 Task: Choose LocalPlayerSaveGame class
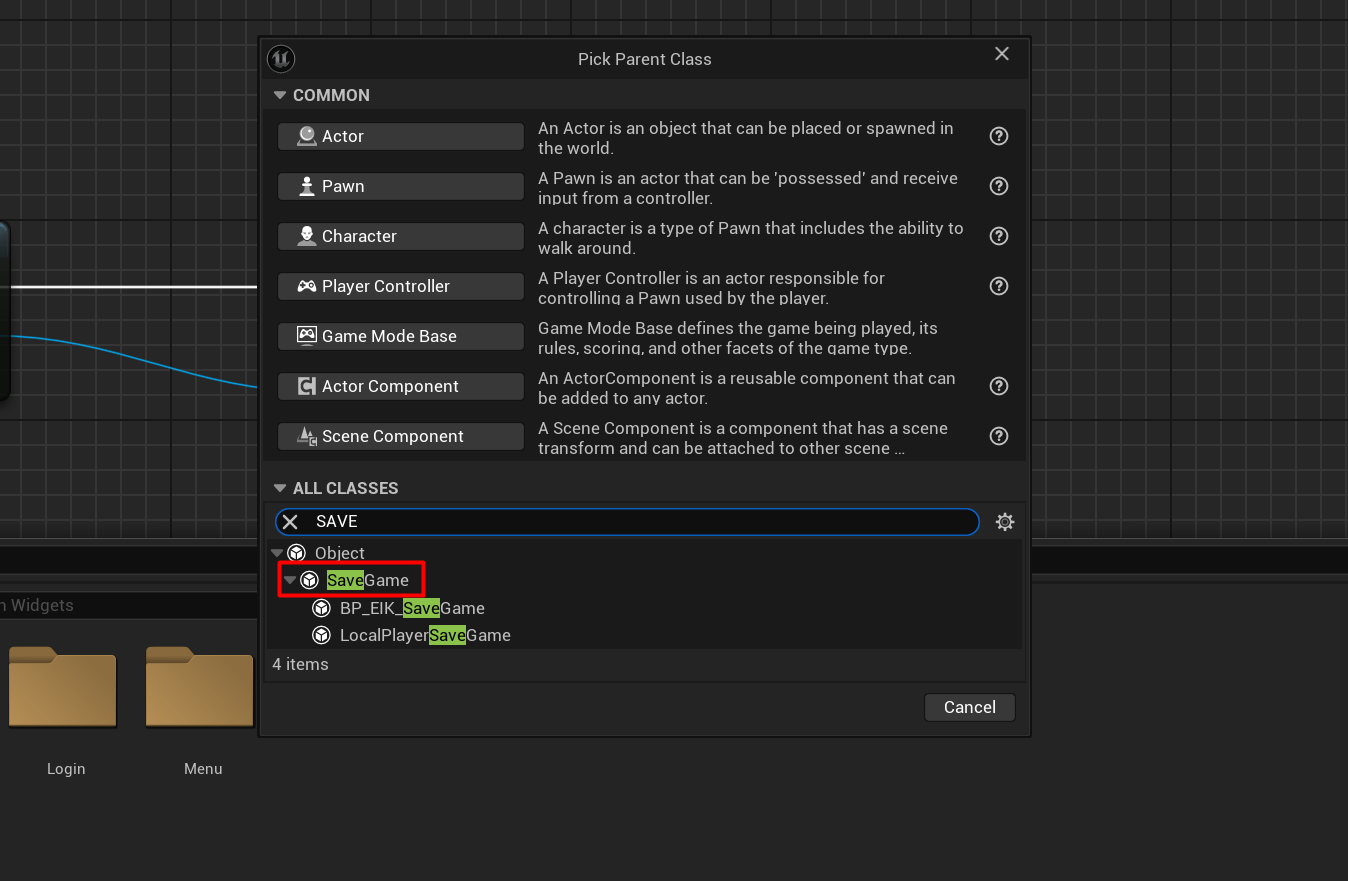(x=425, y=635)
